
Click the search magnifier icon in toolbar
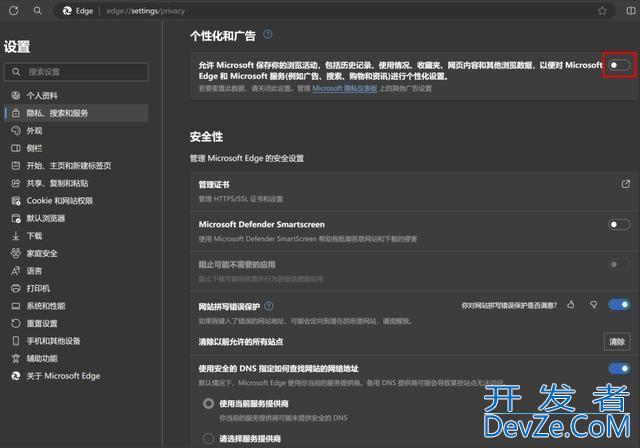(37, 11)
